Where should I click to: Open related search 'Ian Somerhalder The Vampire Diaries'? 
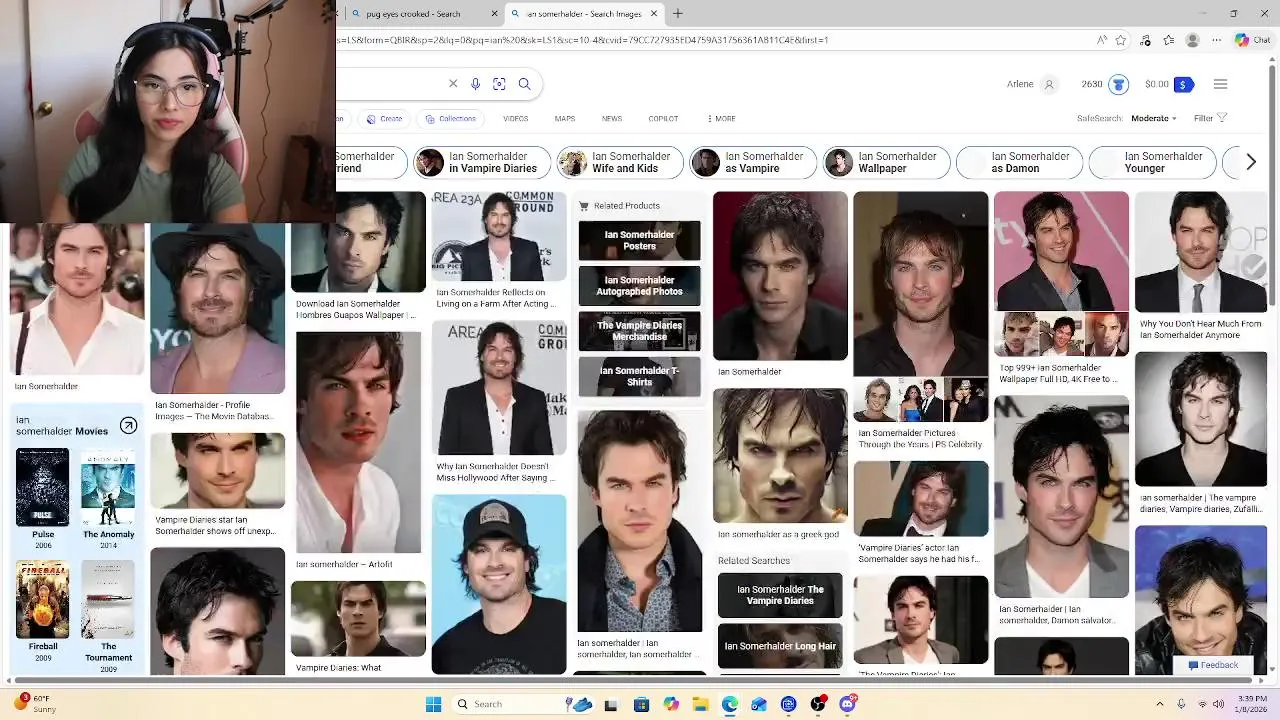point(780,595)
